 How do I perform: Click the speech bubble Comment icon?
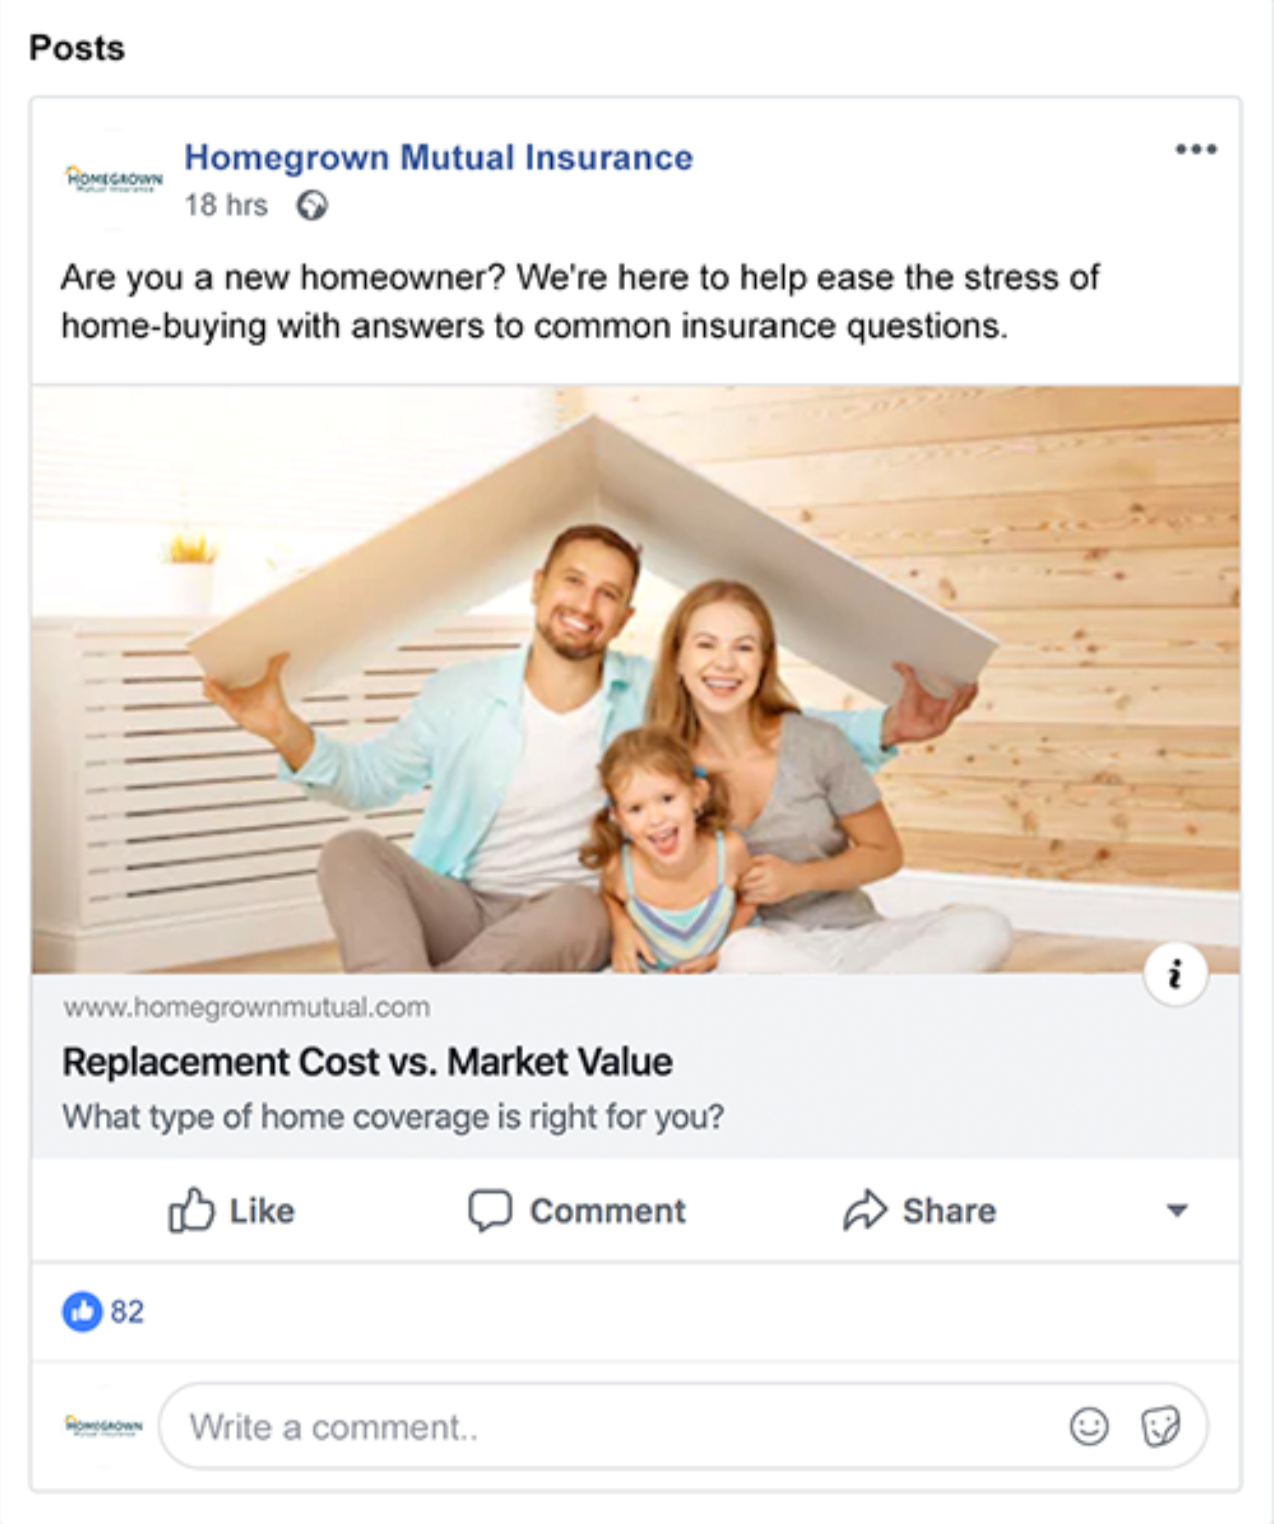[490, 1210]
